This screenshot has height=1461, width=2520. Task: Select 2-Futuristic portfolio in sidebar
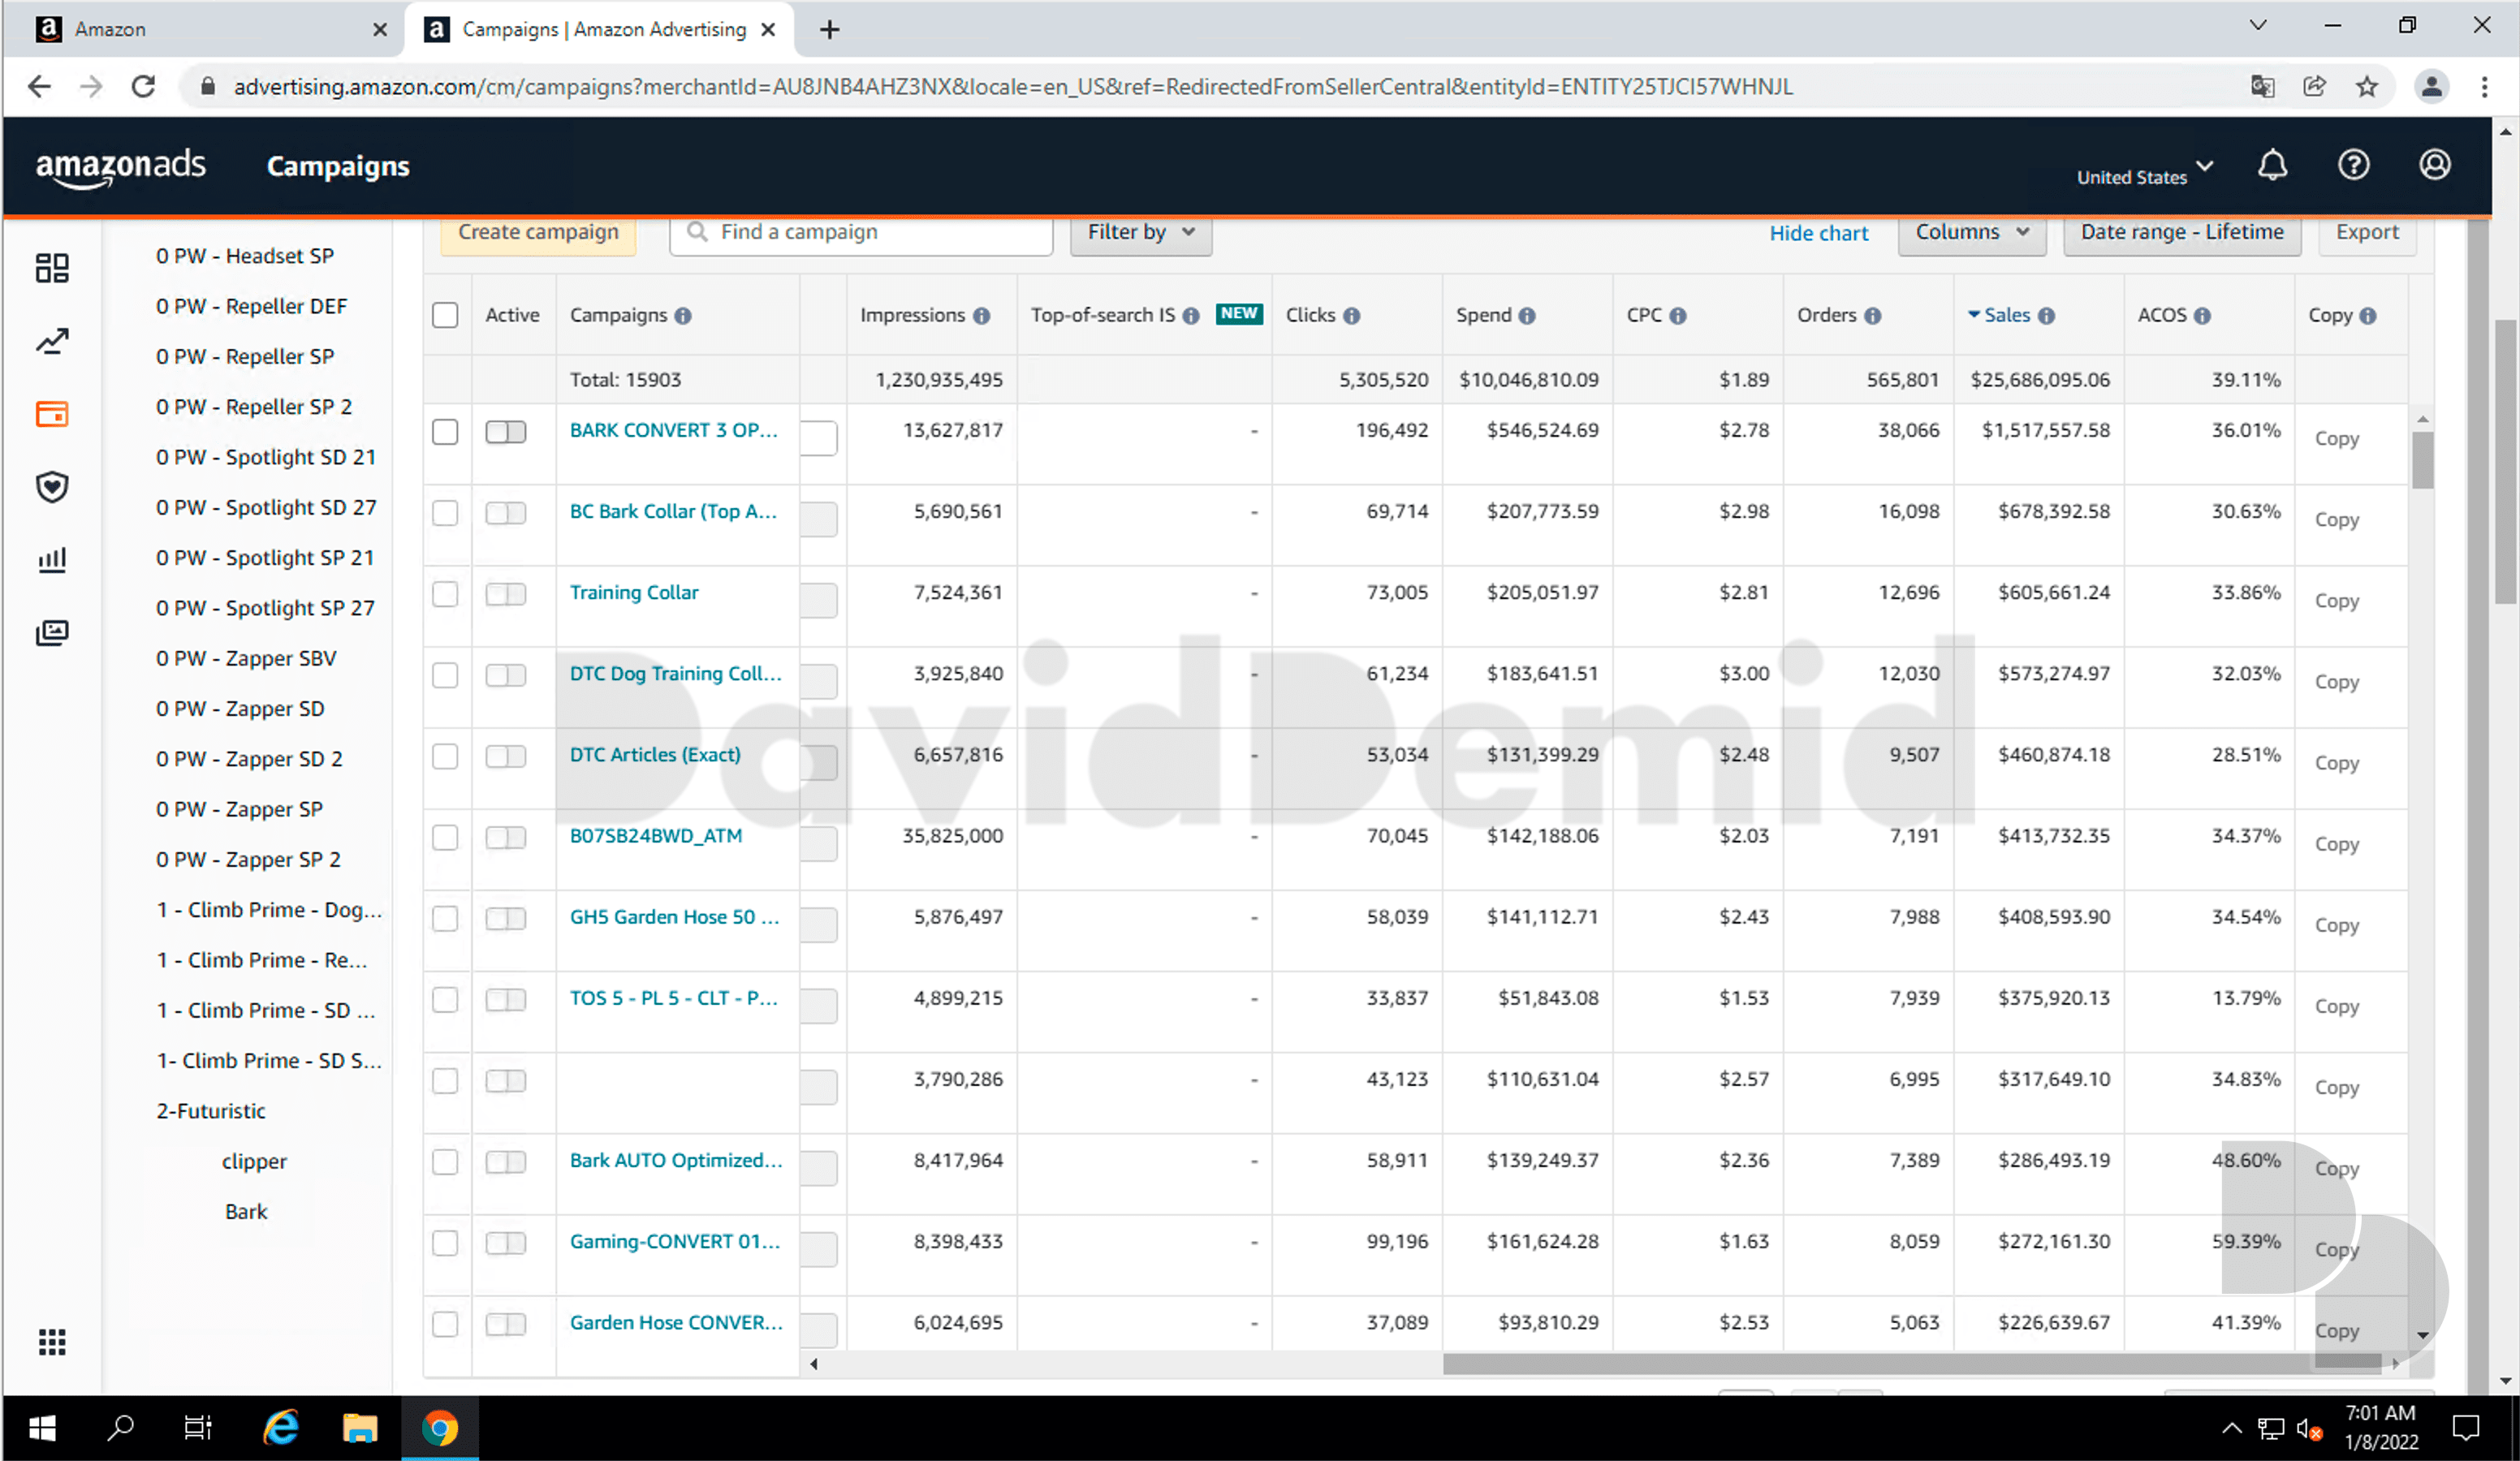(x=211, y=1112)
